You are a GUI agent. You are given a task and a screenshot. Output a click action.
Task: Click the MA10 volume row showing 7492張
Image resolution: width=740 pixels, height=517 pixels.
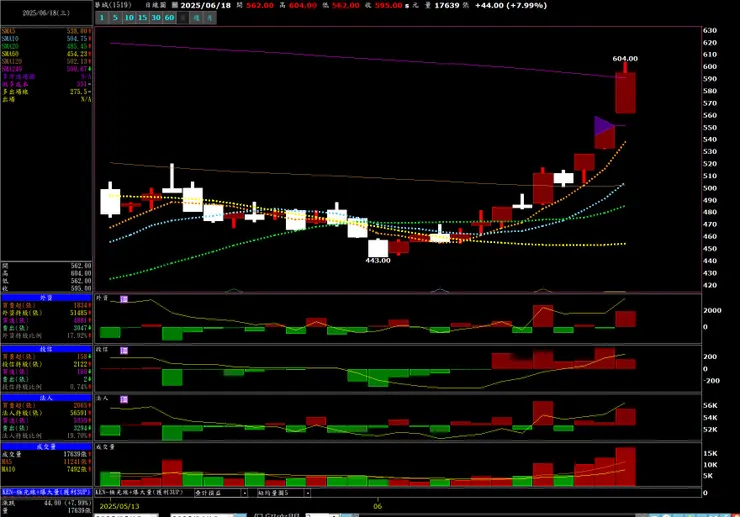[x=46, y=469]
